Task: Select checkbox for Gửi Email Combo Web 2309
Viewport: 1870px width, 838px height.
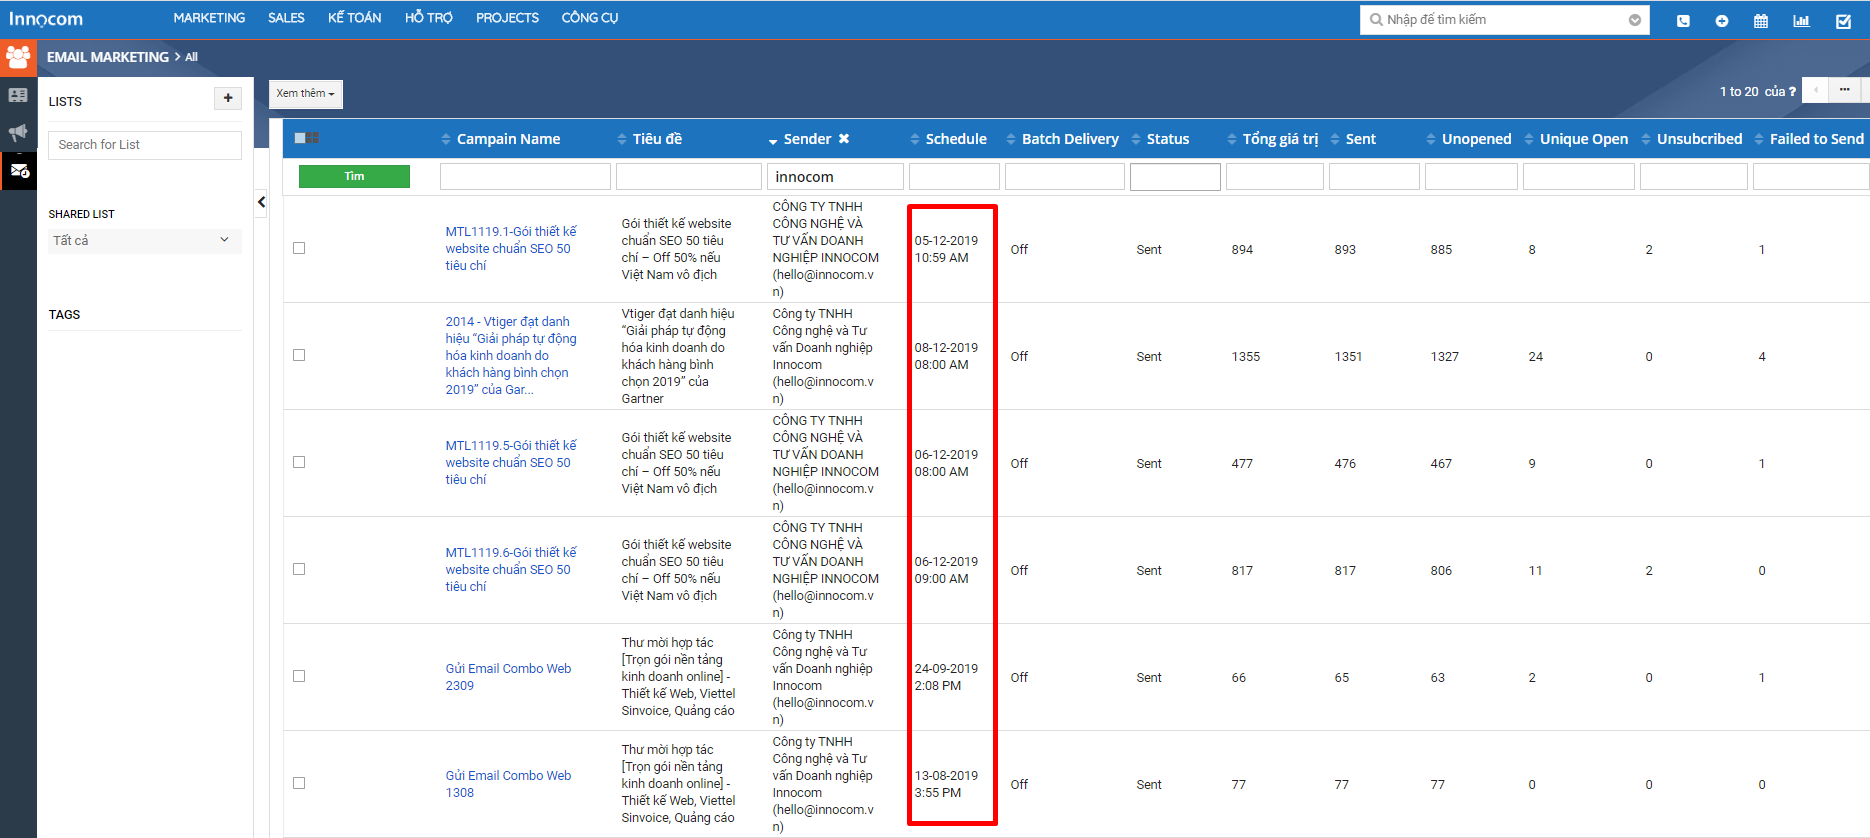Action: click(299, 676)
